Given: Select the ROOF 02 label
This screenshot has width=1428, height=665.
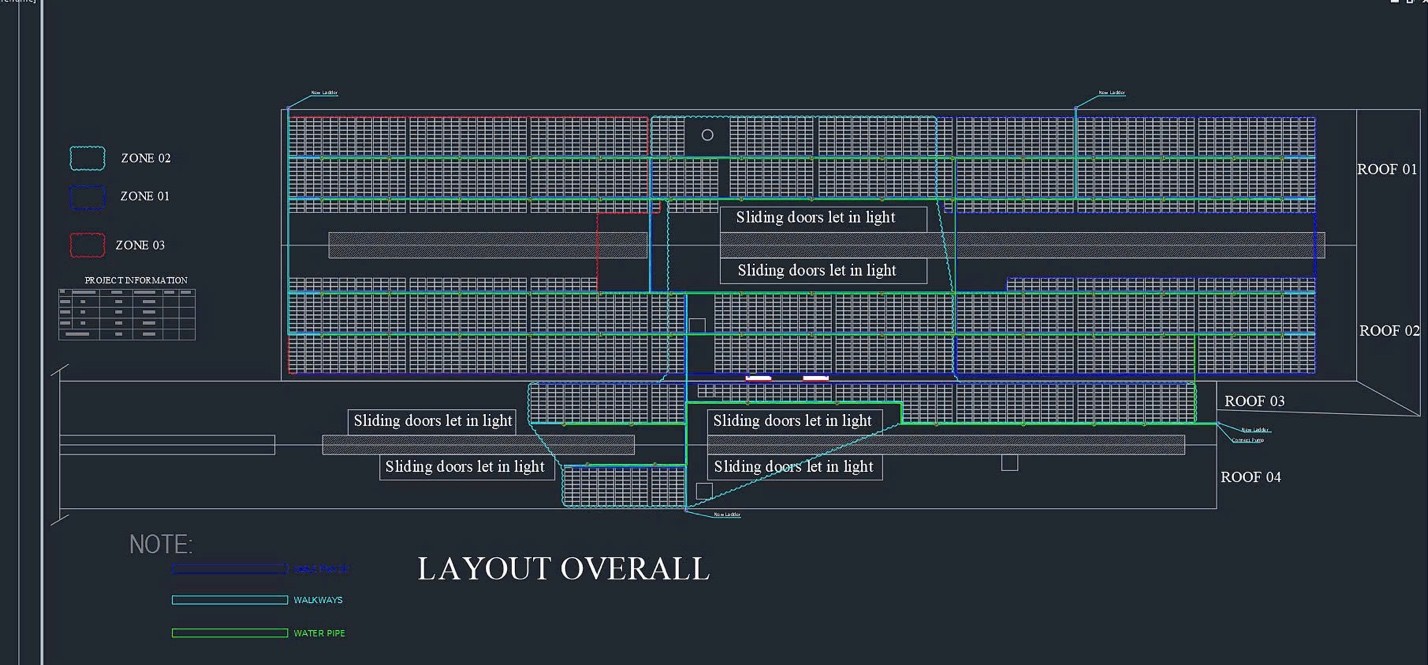Looking at the screenshot, I should pyautogui.click(x=1389, y=331).
